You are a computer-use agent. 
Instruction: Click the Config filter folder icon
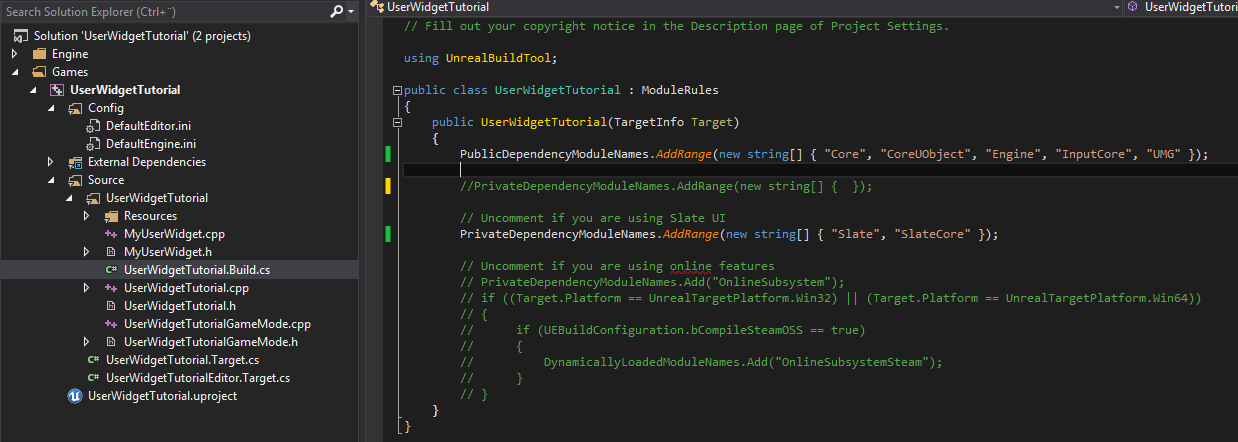[x=75, y=108]
